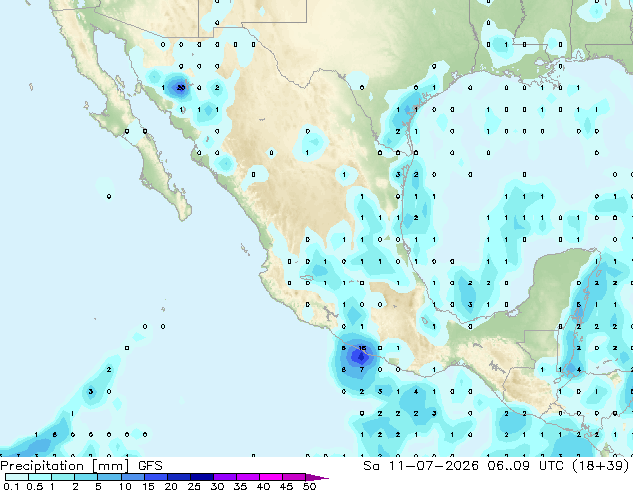Click the 40–45 mm magenta legend swatch

tap(271, 477)
